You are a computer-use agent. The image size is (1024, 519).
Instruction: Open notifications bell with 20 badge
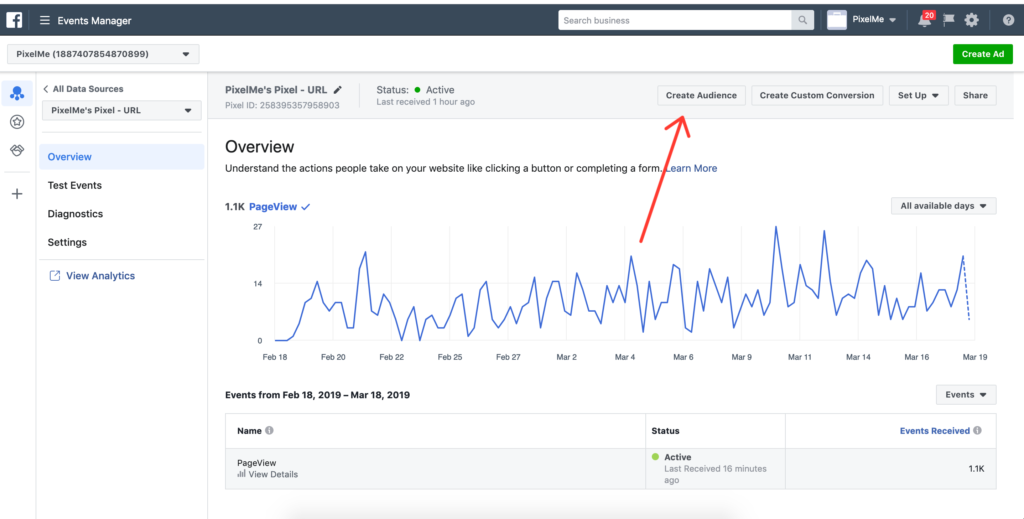tap(925, 20)
